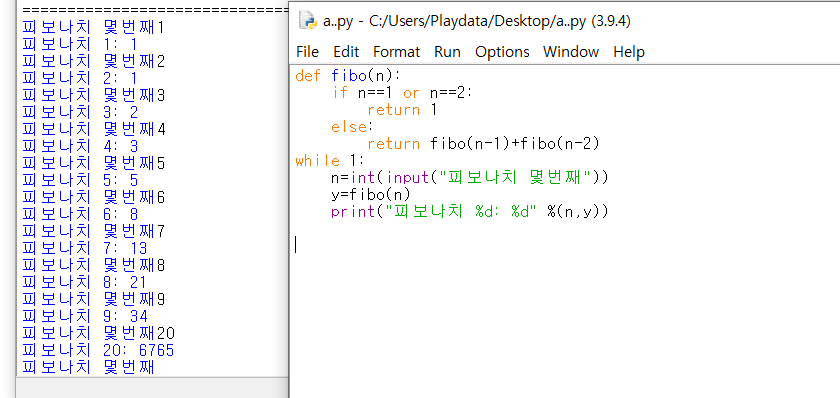This screenshot has width=840, height=398.
Task: Open the Edit menu
Action: point(346,52)
